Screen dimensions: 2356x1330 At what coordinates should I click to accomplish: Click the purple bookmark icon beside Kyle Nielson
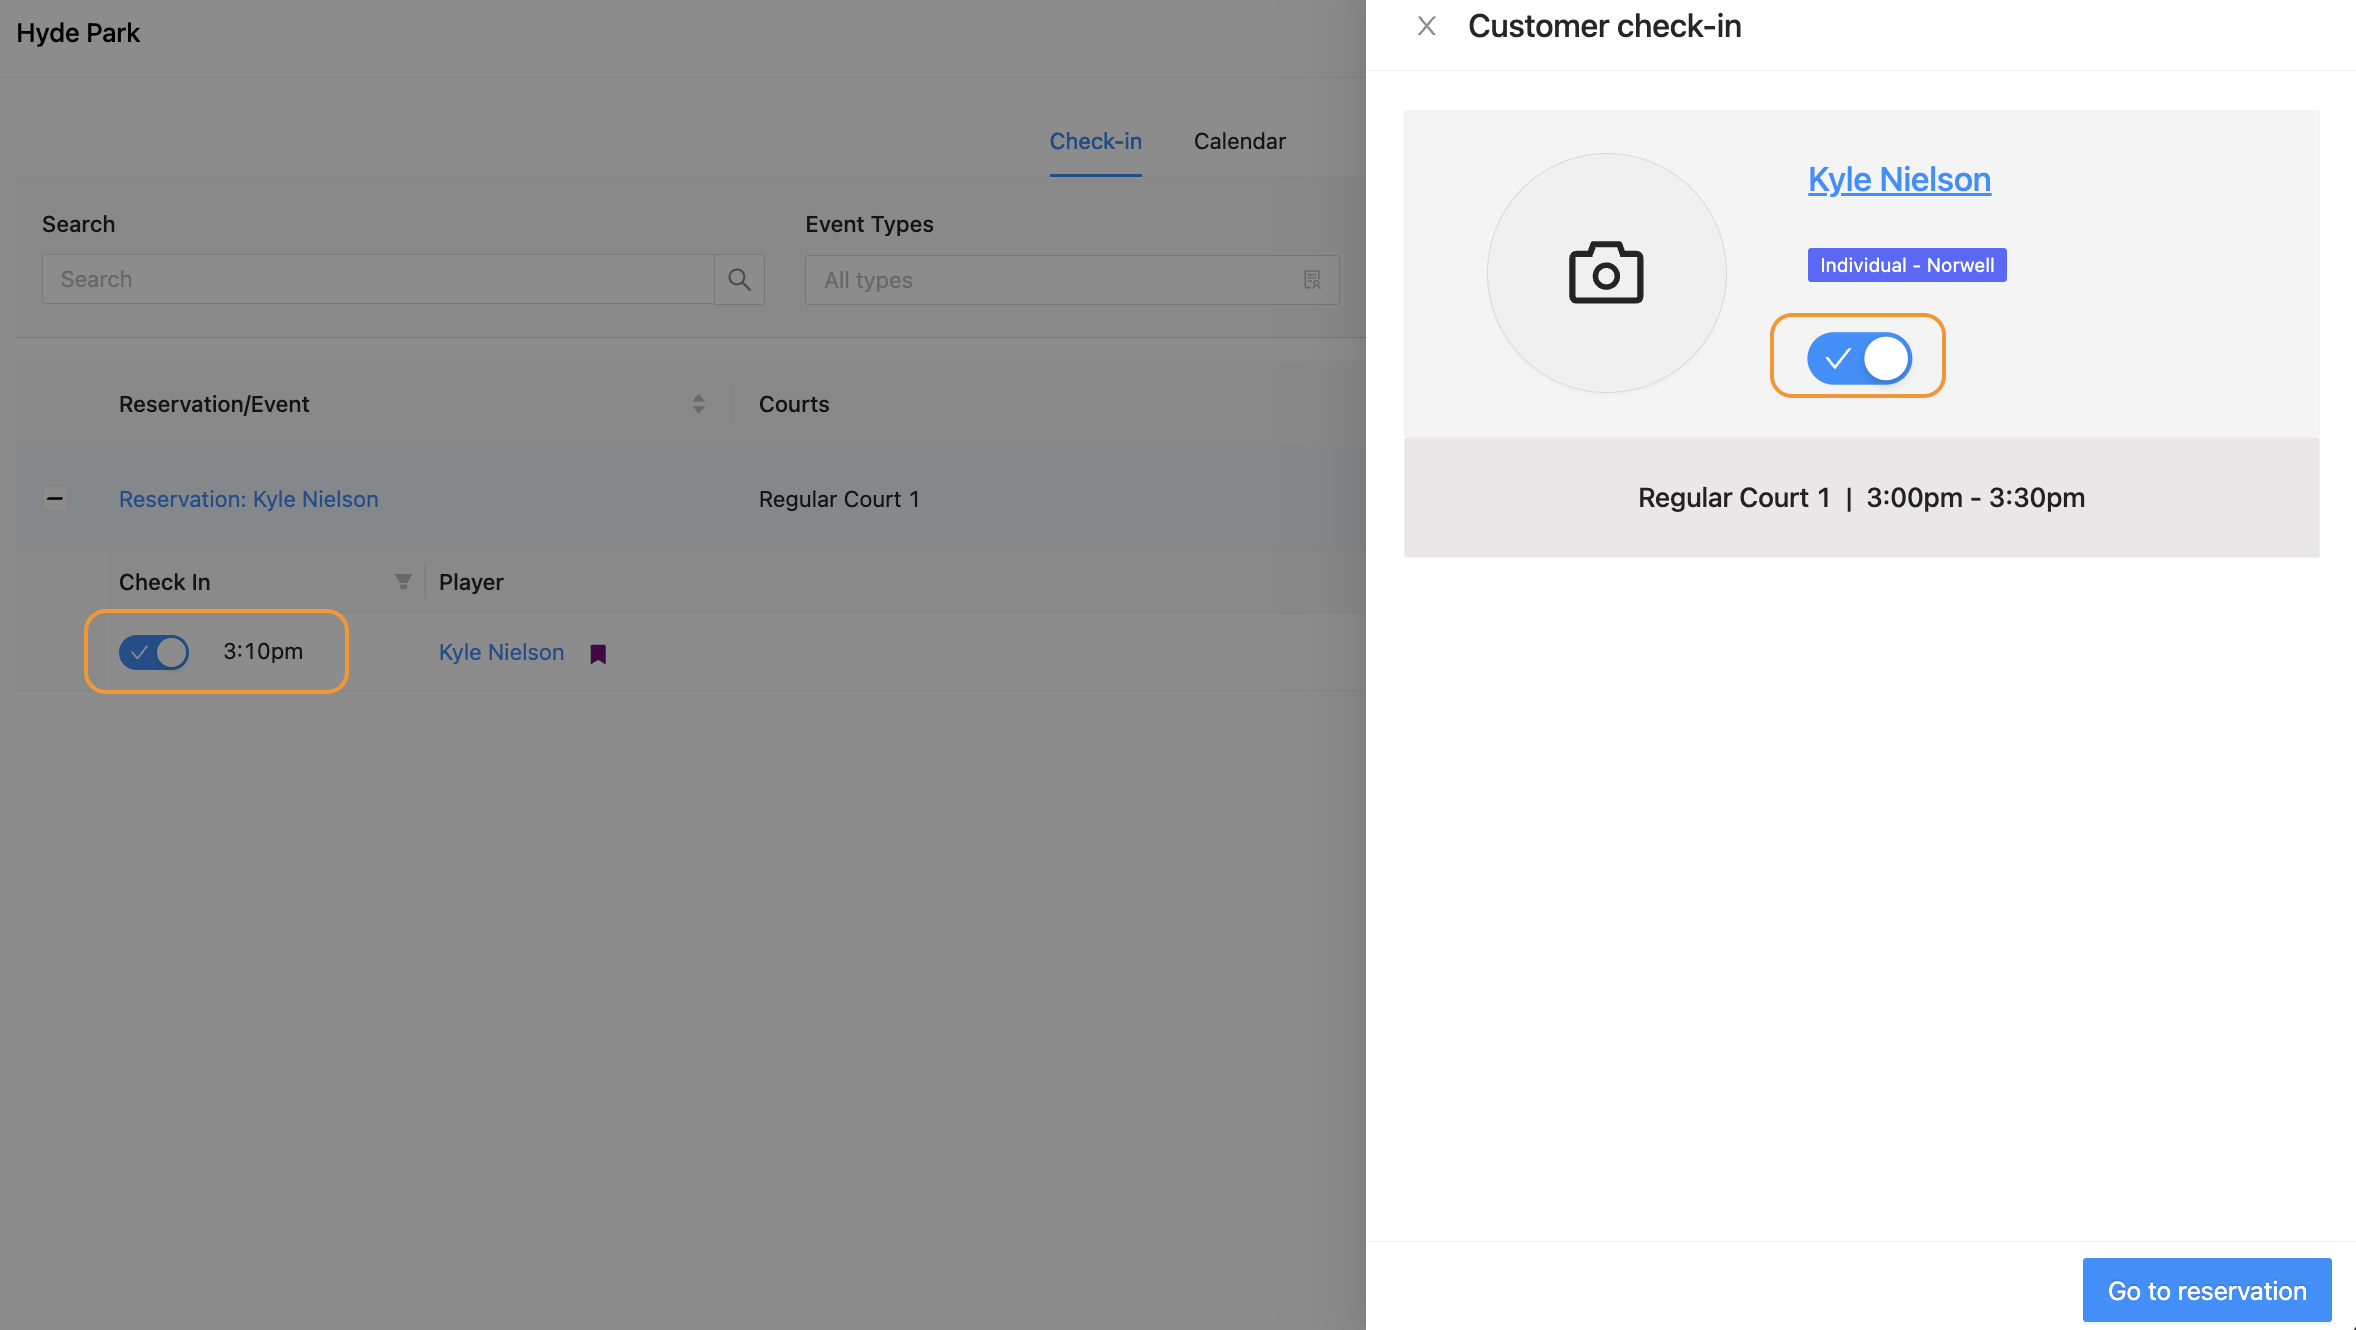(598, 654)
